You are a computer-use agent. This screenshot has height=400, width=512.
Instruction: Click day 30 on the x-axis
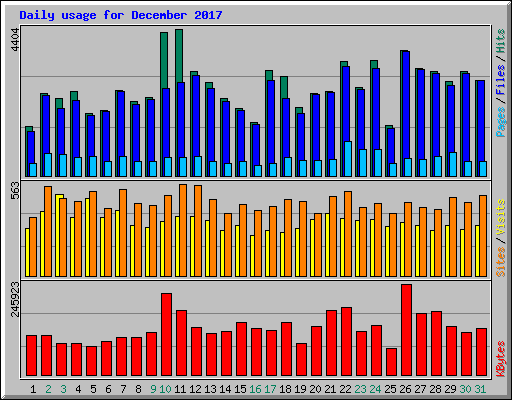[x=465, y=389]
